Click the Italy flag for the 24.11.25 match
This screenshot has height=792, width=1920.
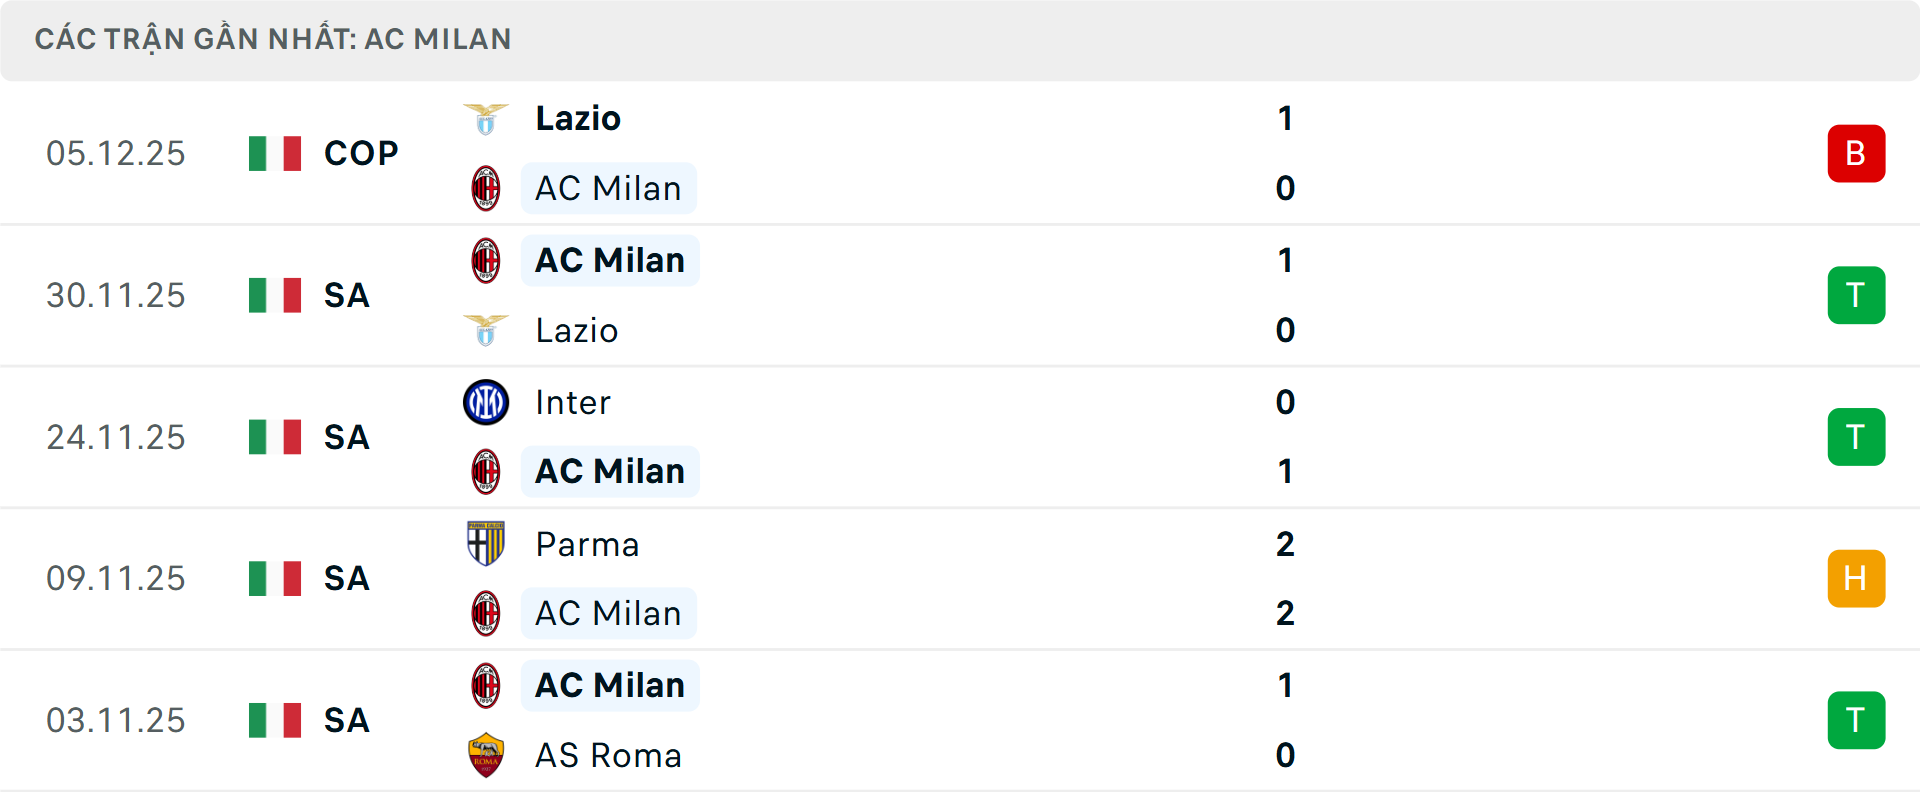275,437
